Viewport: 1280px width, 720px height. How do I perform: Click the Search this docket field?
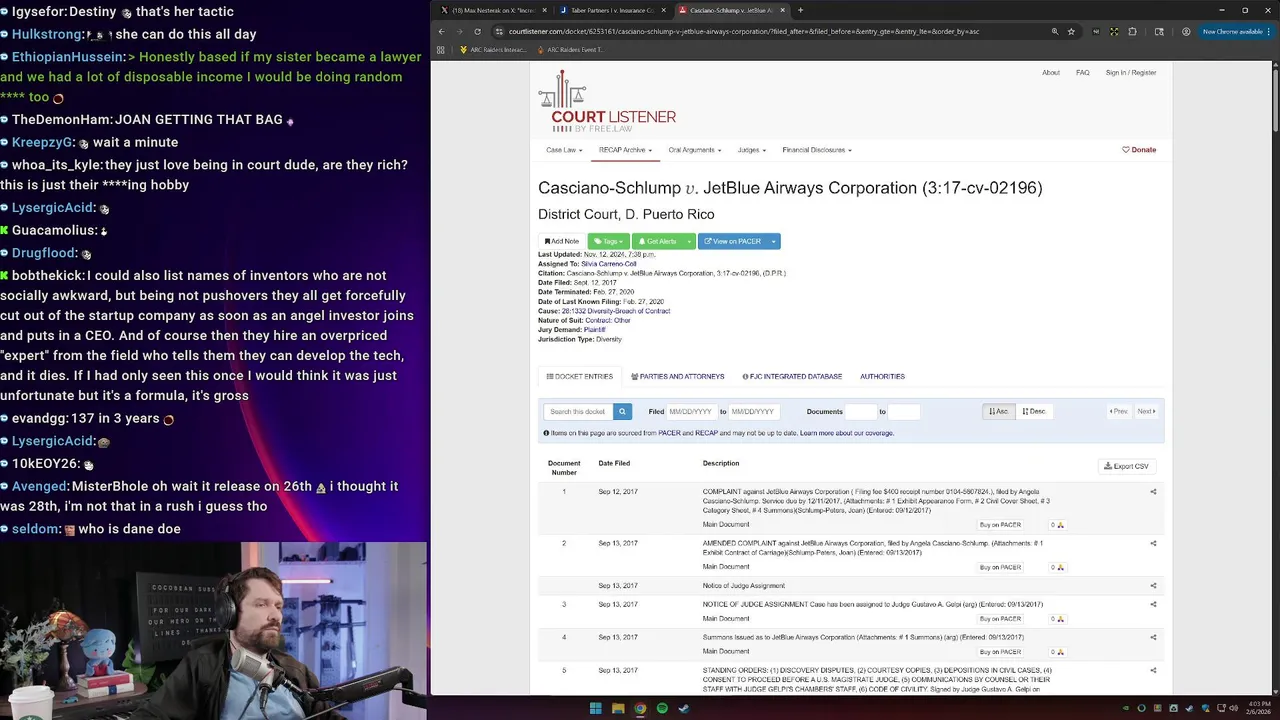pos(578,411)
